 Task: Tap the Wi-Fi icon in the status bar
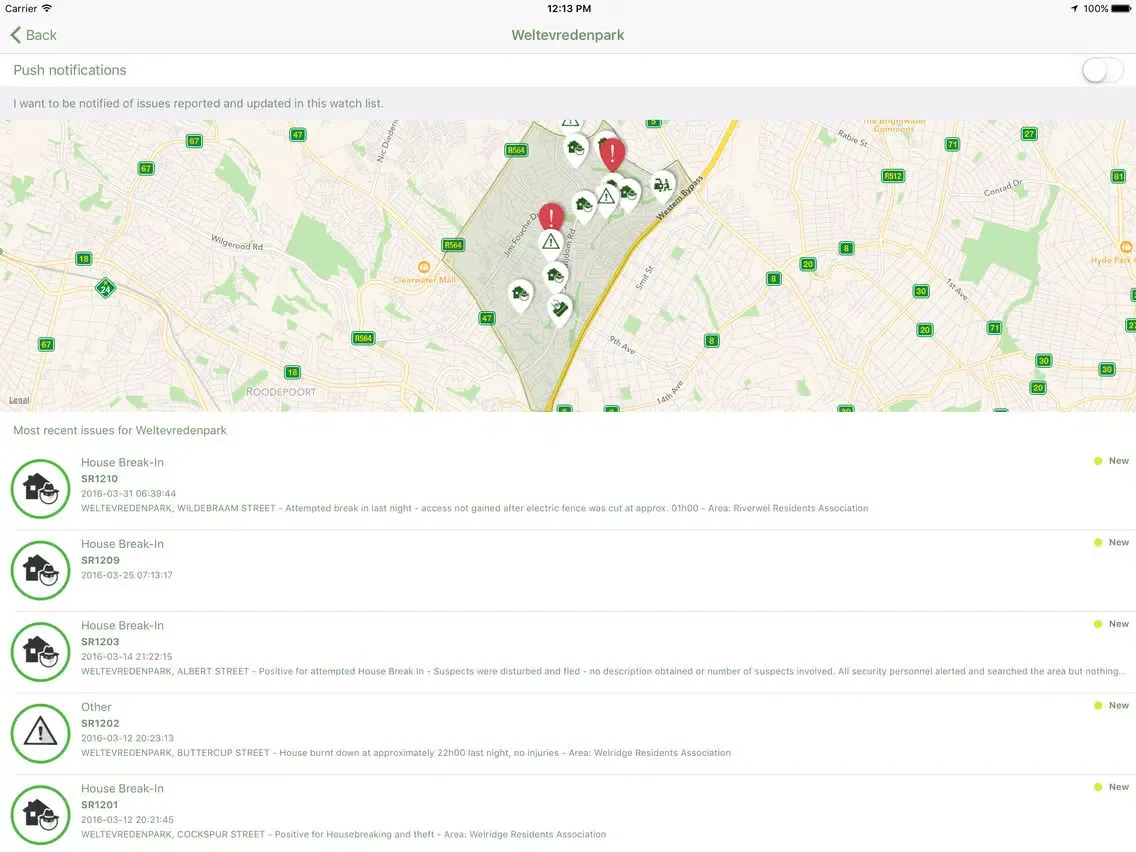point(47,8)
